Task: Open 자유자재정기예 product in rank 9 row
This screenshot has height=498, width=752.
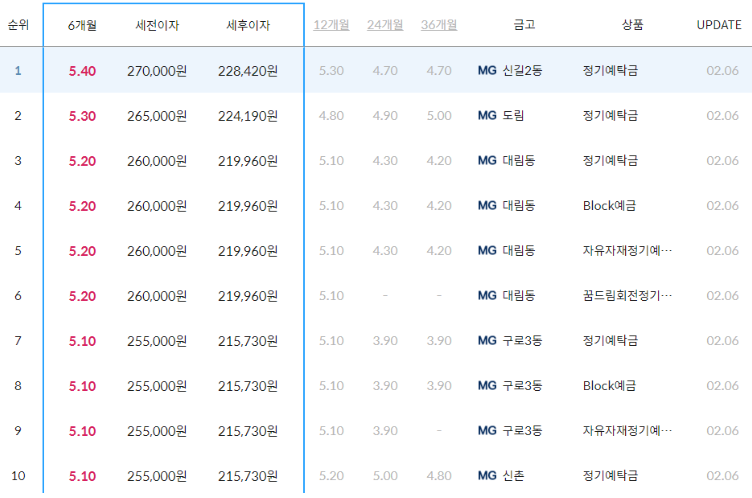Action: click(627, 430)
